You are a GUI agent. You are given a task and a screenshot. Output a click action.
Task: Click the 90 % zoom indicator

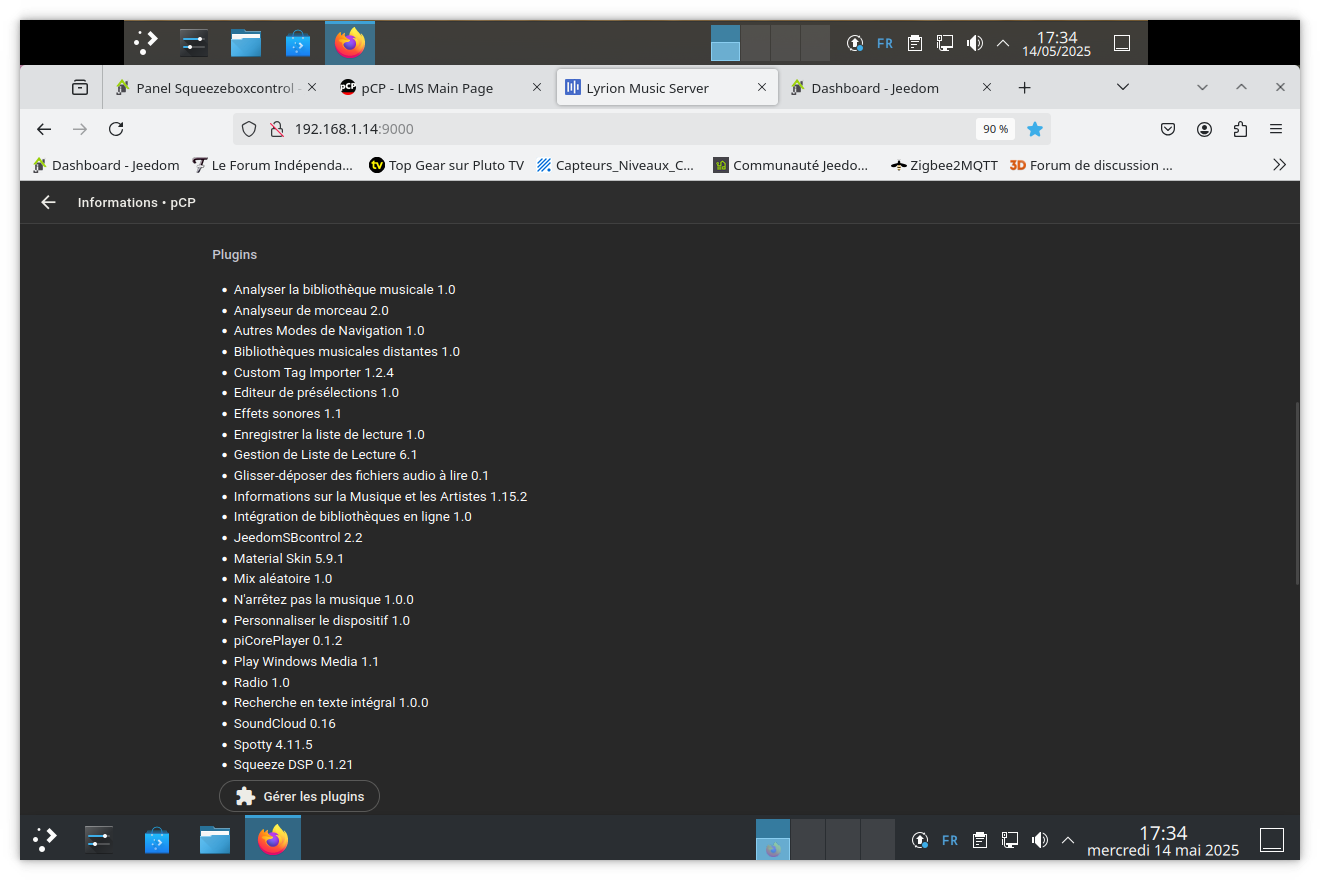(995, 129)
